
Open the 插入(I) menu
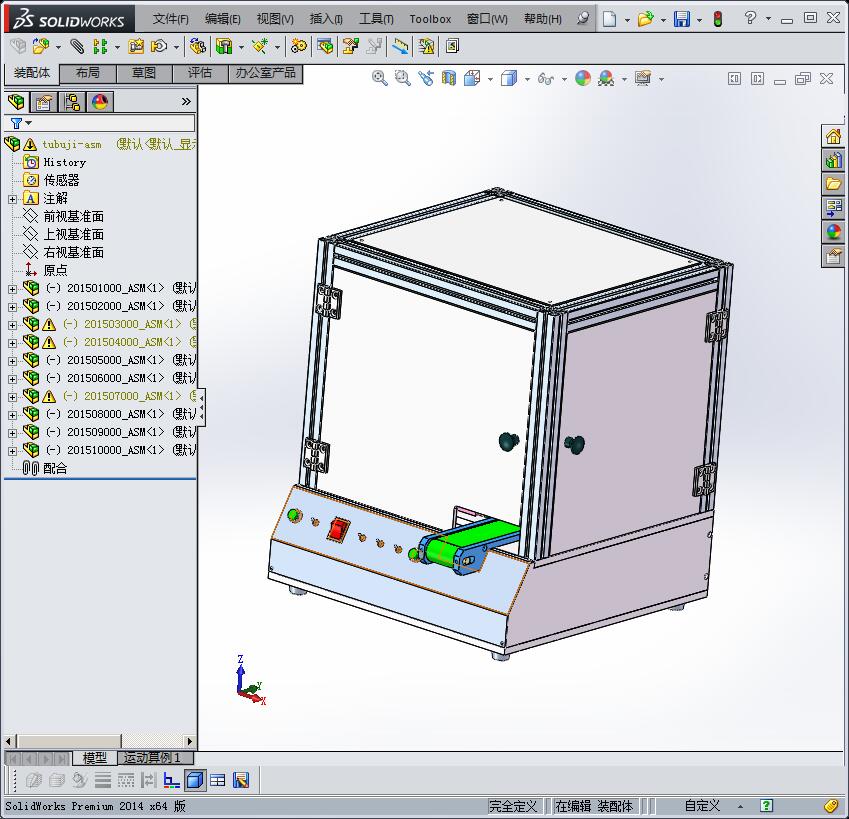(x=326, y=19)
